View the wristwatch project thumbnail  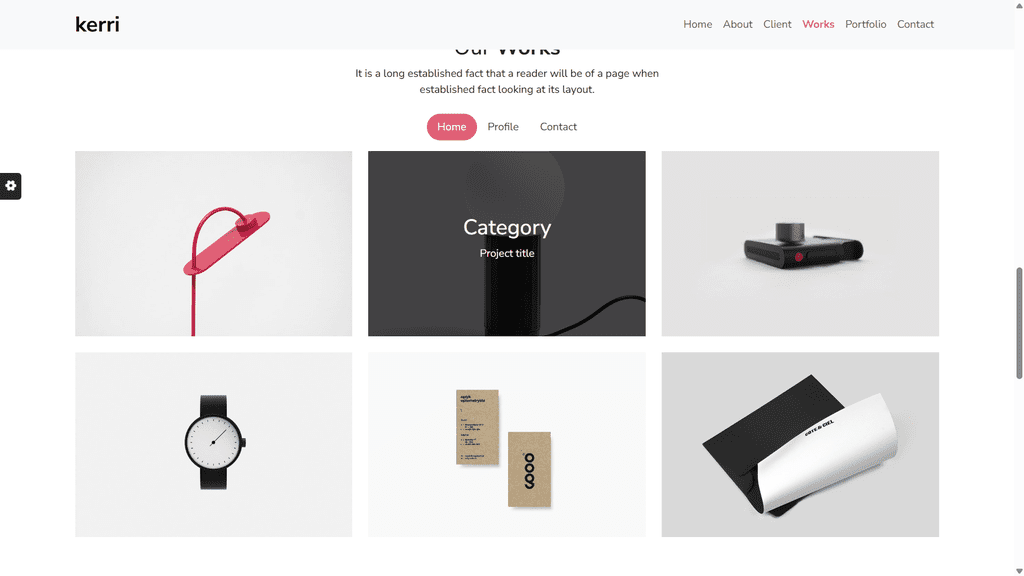pos(214,445)
